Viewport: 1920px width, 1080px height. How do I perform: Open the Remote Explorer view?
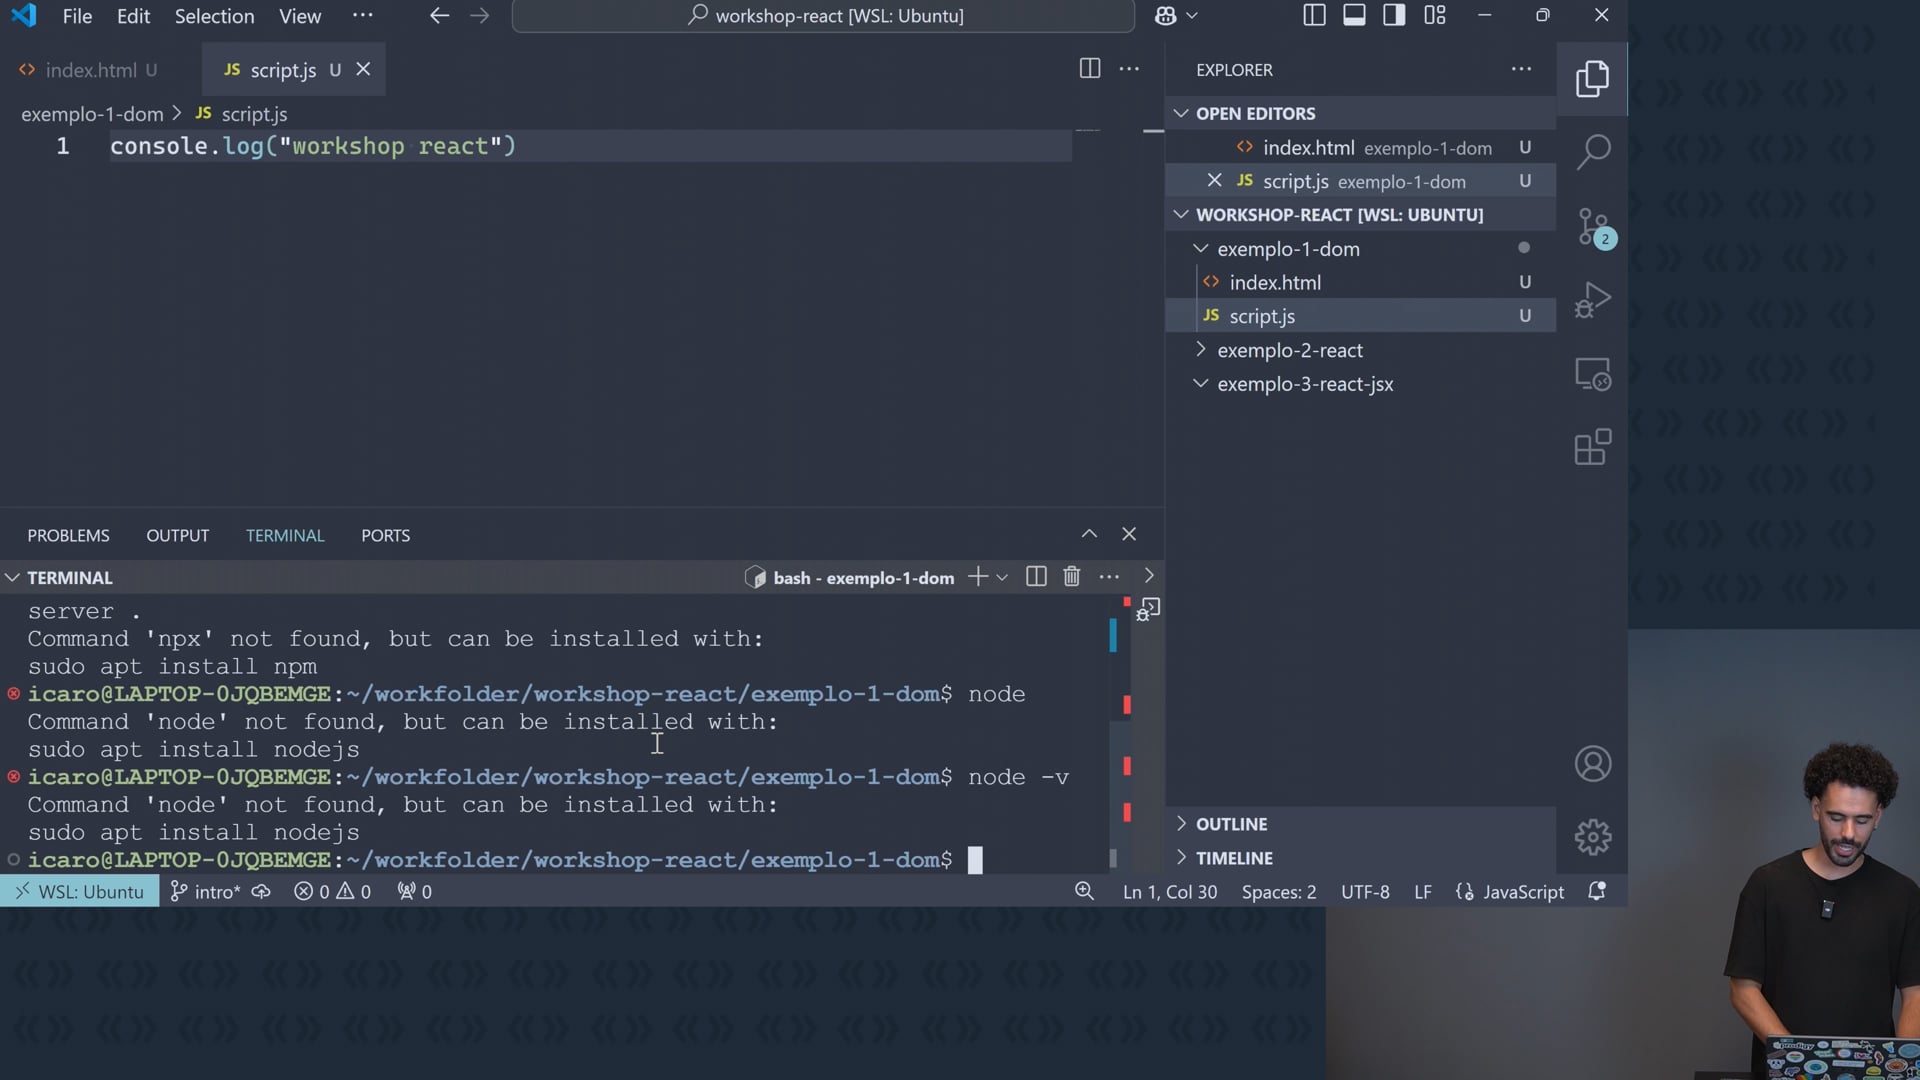coord(1592,374)
